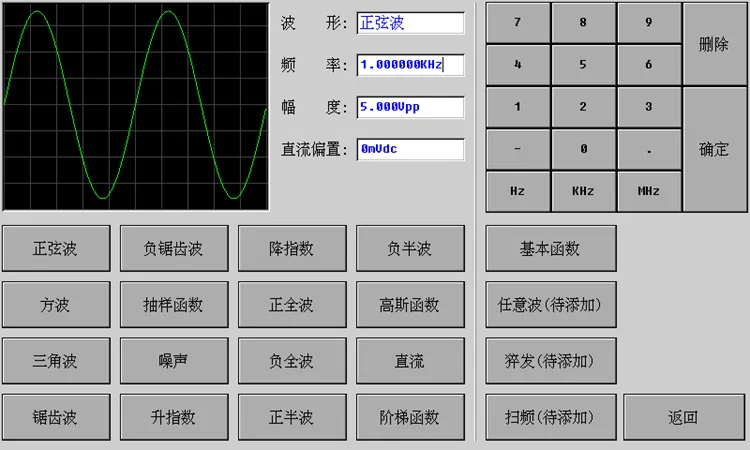Select the Hz unit key

click(x=518, y=191)
